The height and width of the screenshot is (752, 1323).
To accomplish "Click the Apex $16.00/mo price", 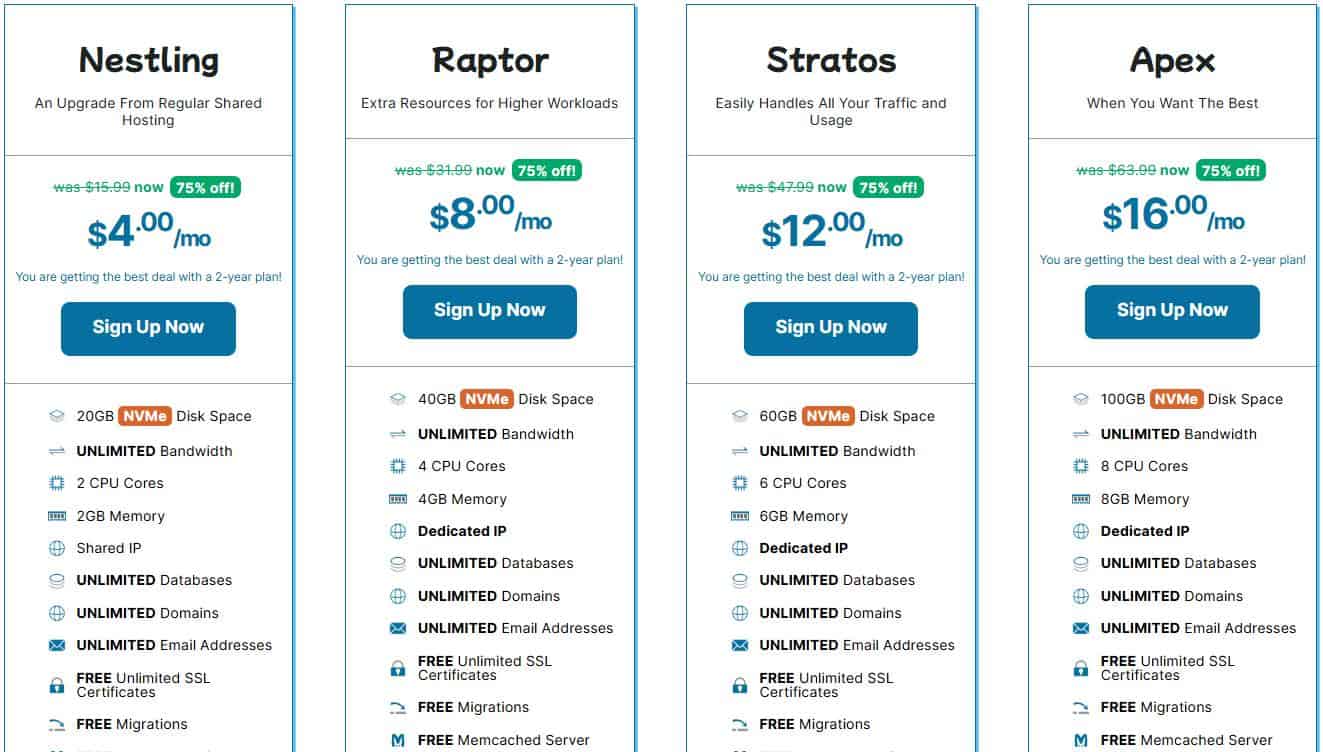I will pyautogui.click(x=1172, y=215).
